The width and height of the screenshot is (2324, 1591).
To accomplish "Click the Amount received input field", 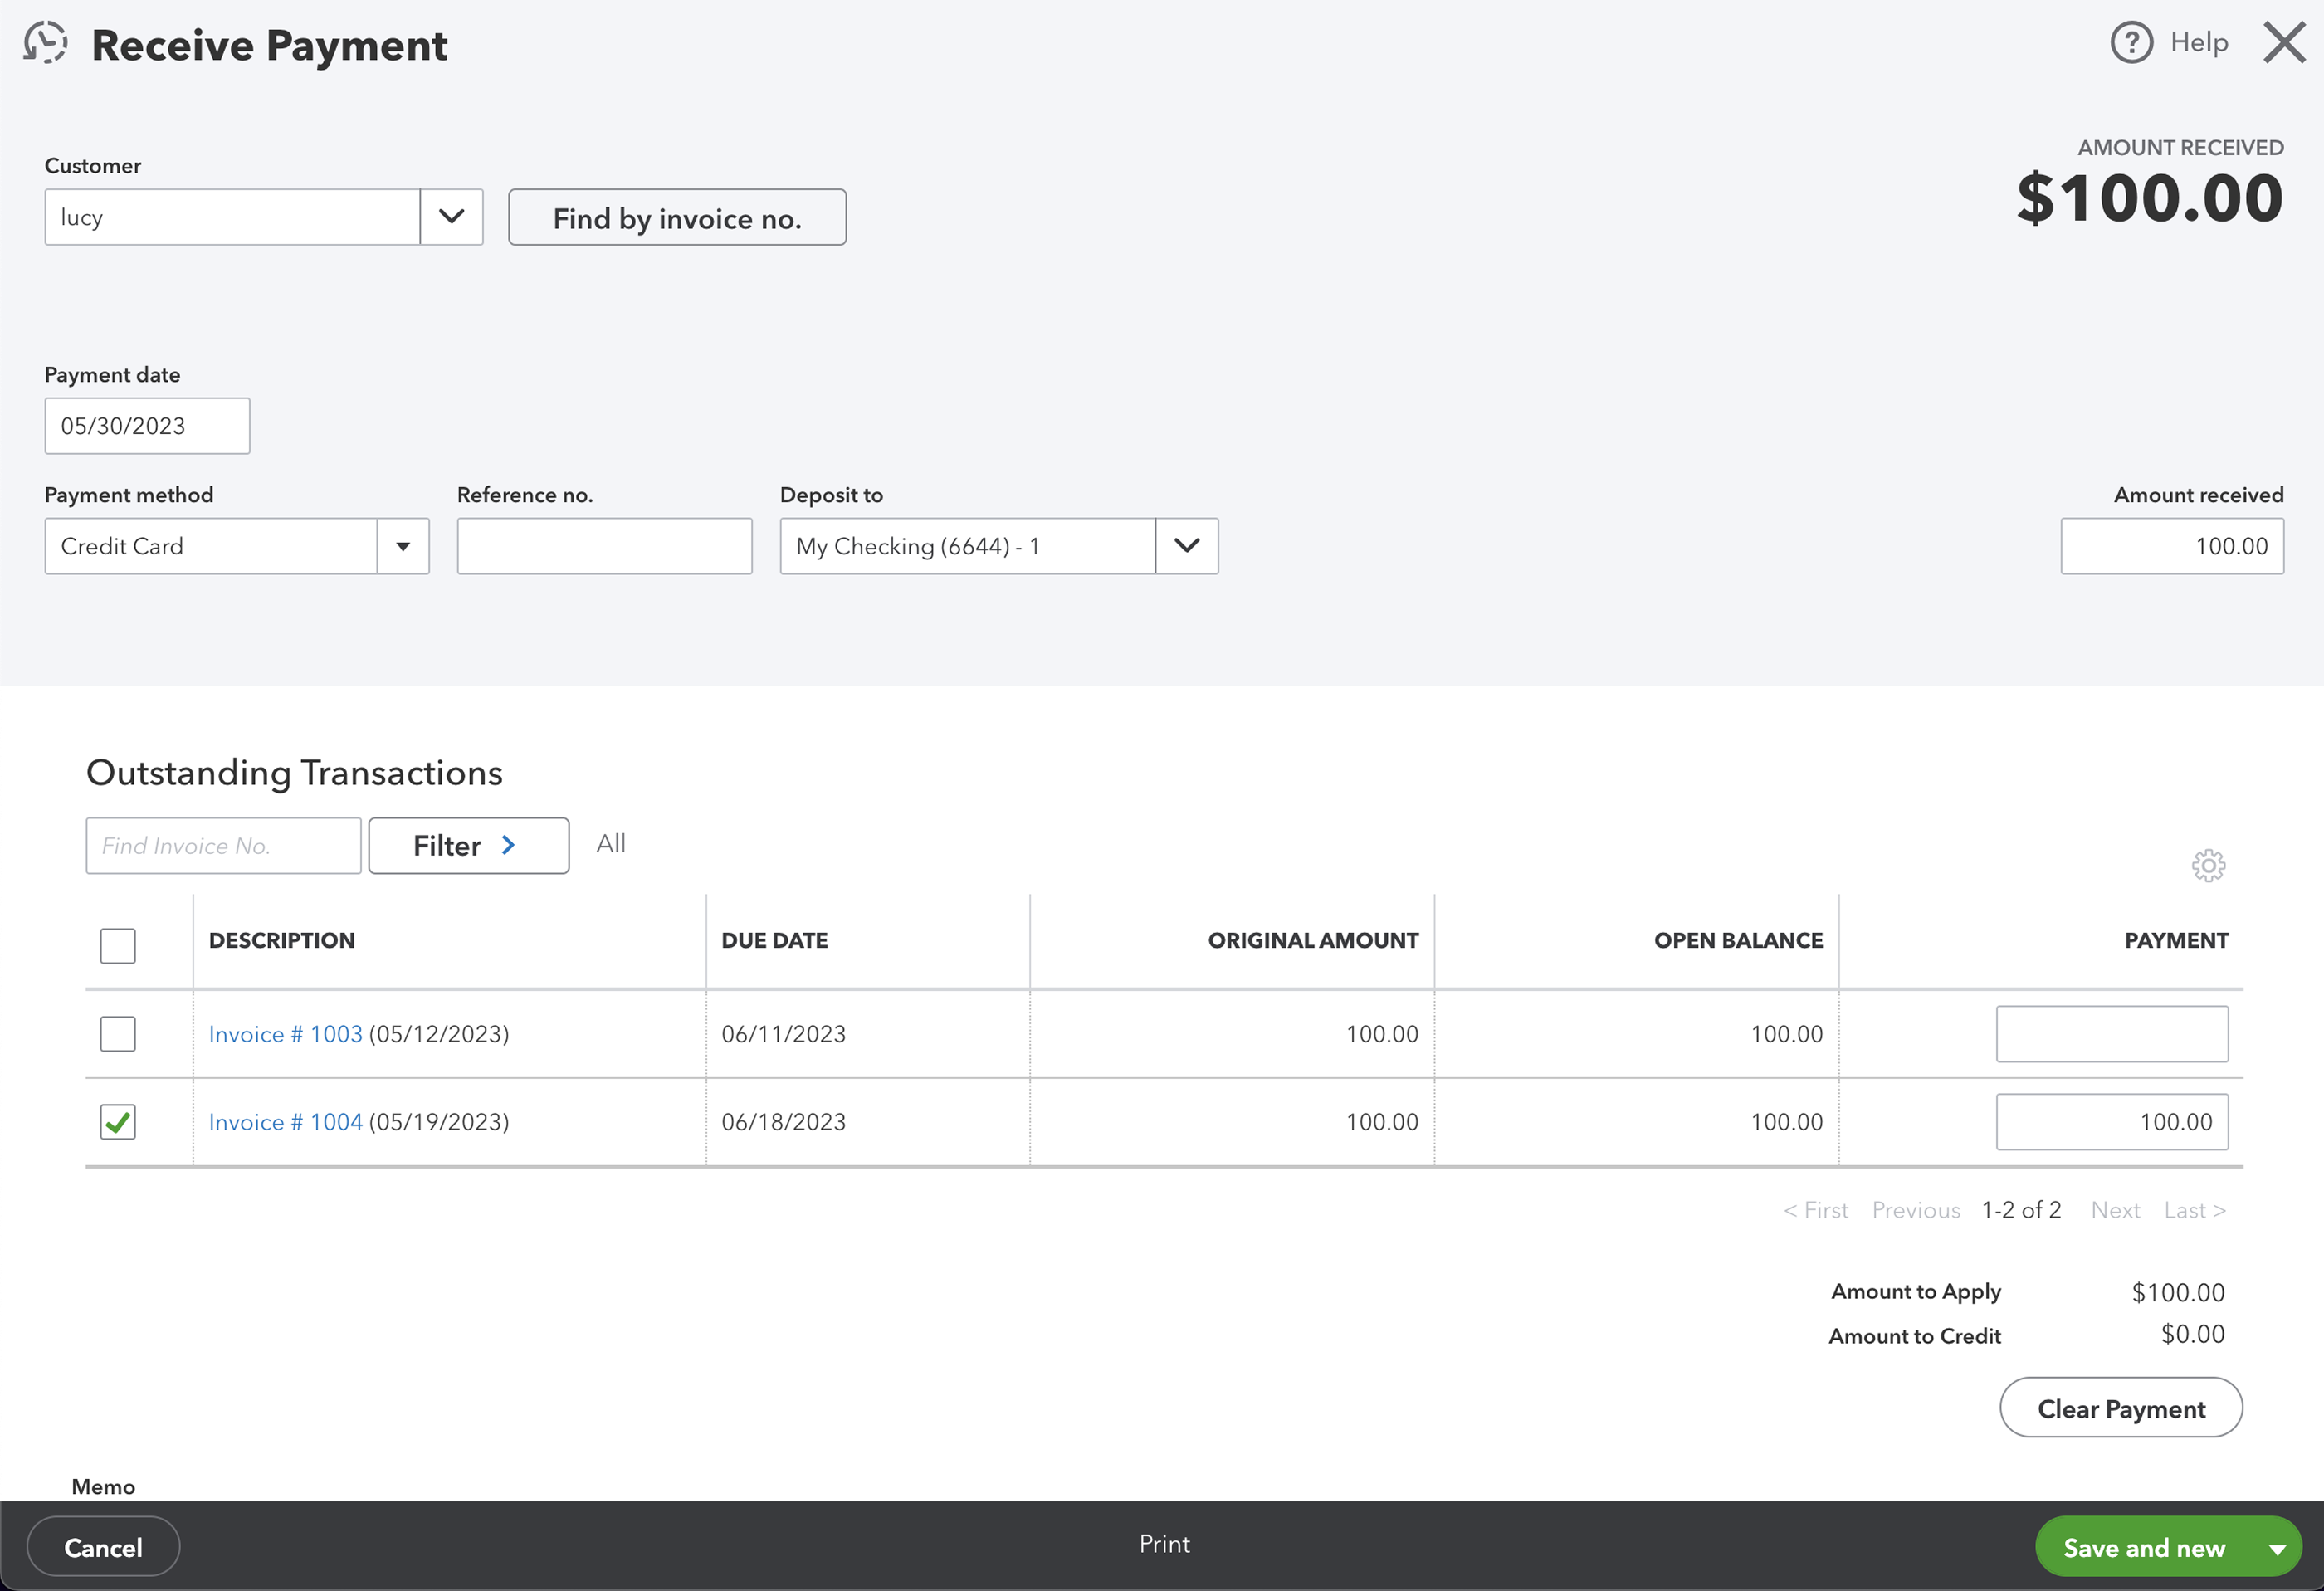I will pos(2172,546).
